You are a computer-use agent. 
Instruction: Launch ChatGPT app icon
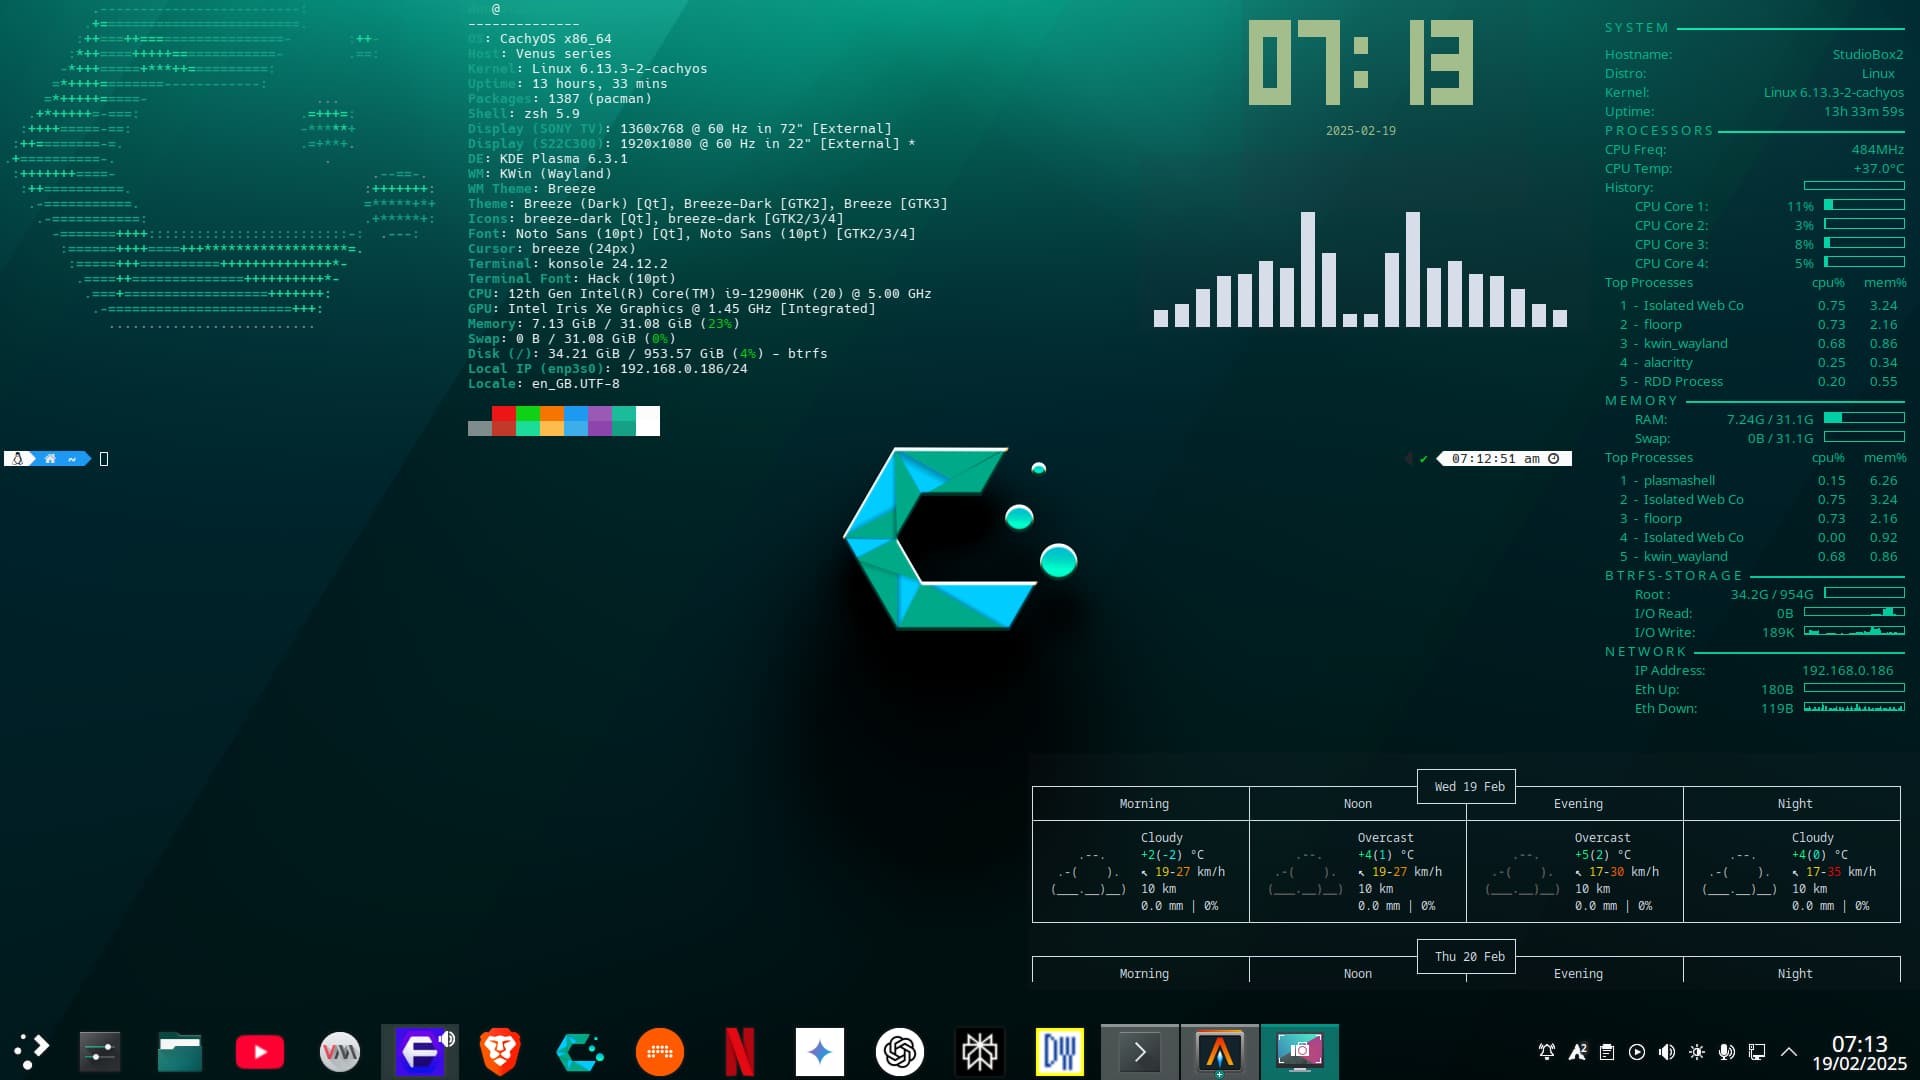(x=900, y=1051)
